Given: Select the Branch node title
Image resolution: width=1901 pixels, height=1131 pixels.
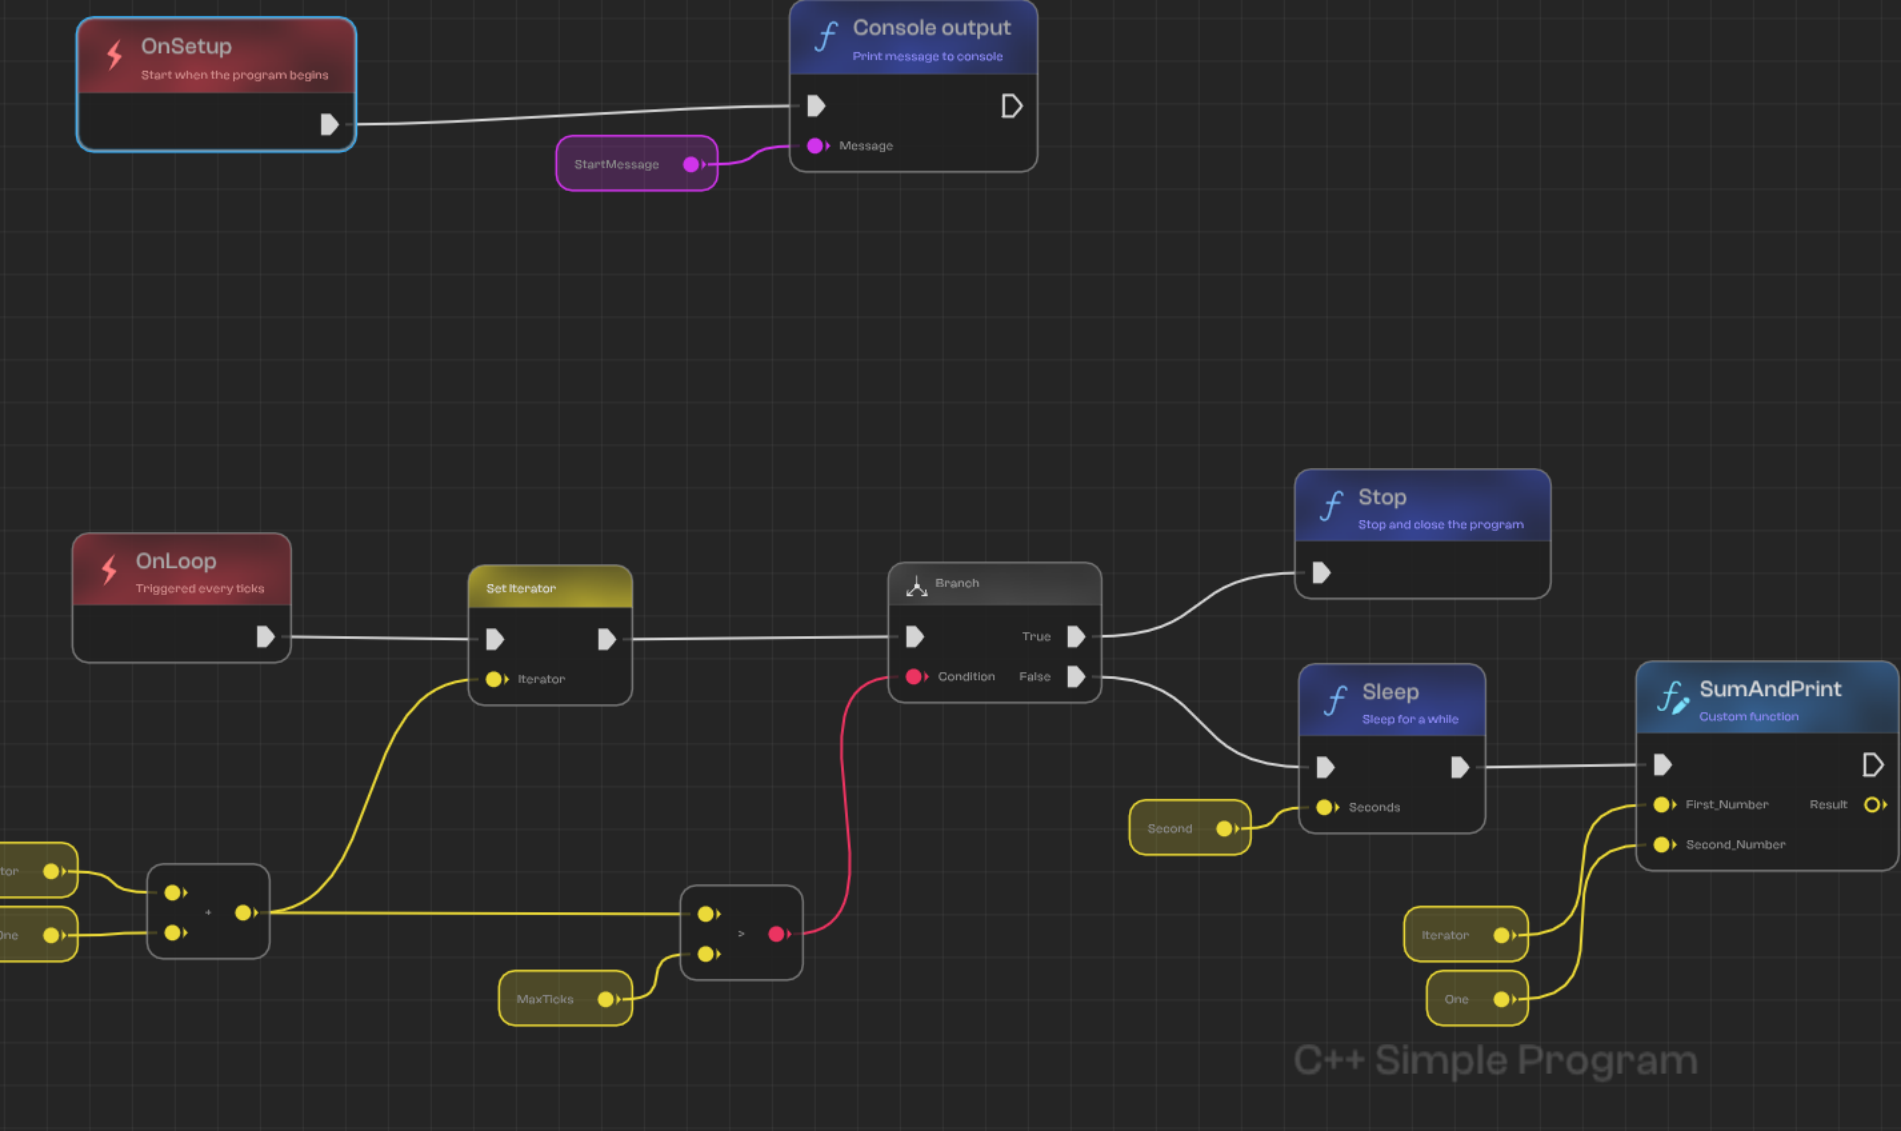Looking at the screenshot, I should click(x=957, y=583).
